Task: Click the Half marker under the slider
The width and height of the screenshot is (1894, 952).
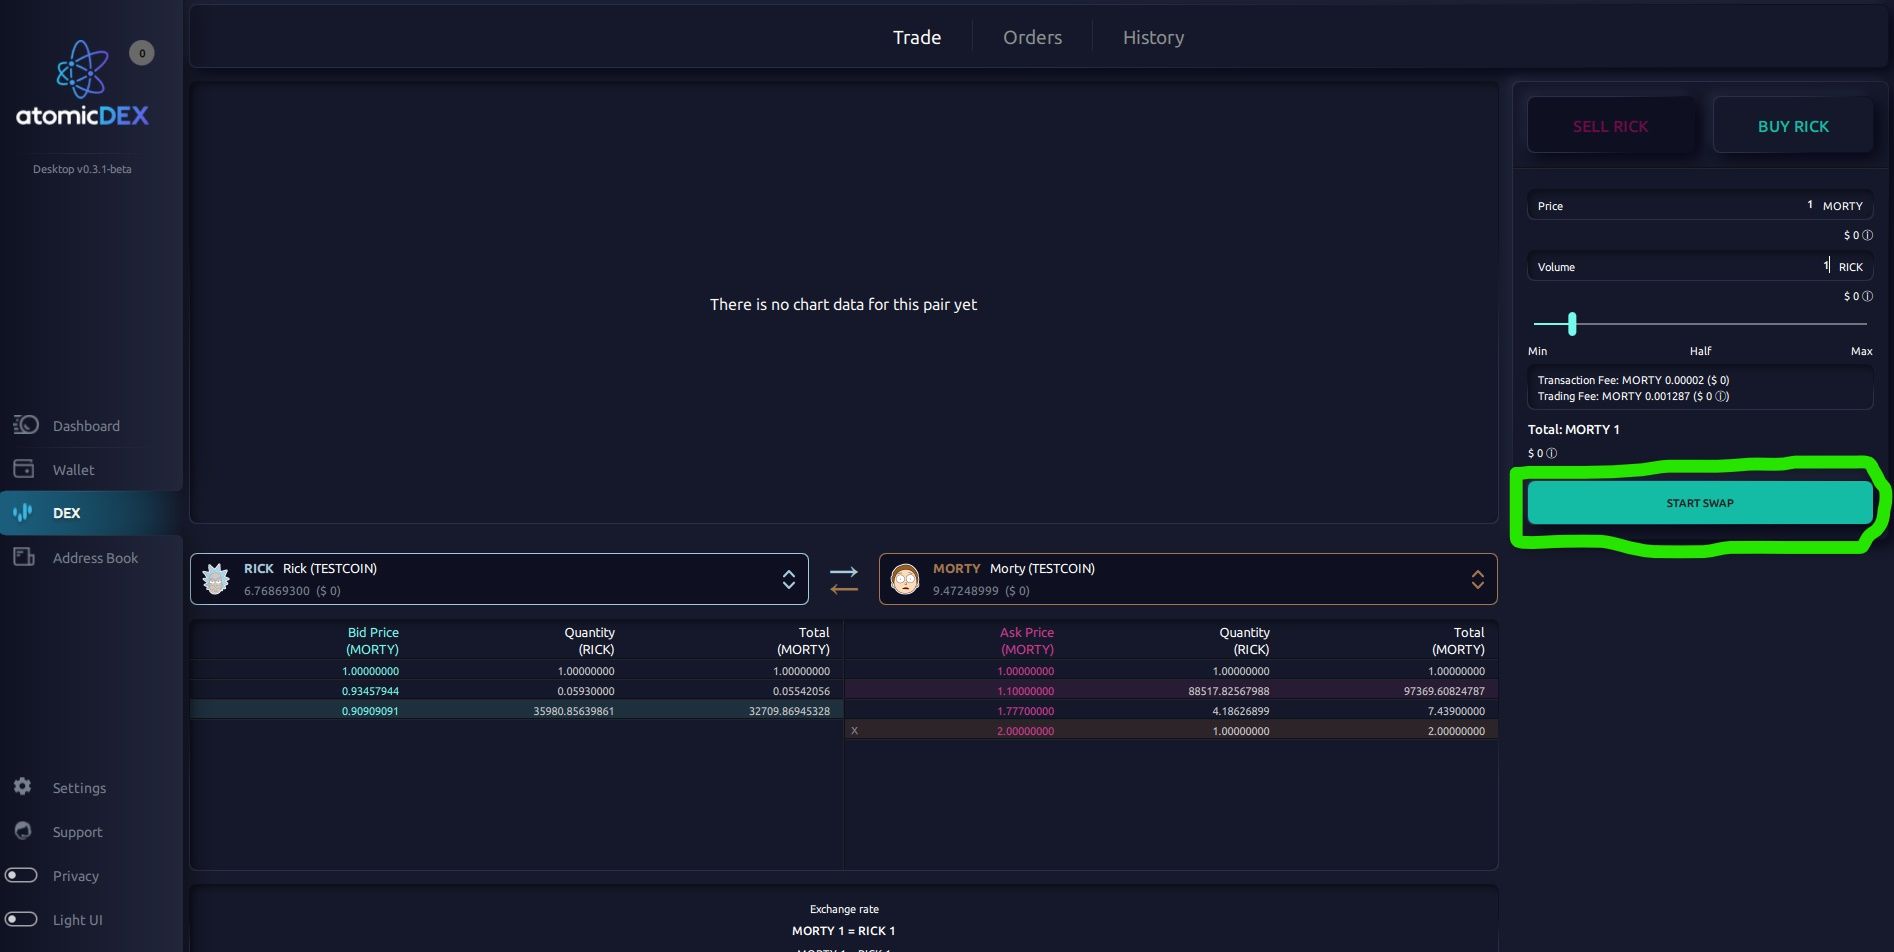Action: (x=1700, y=351)
